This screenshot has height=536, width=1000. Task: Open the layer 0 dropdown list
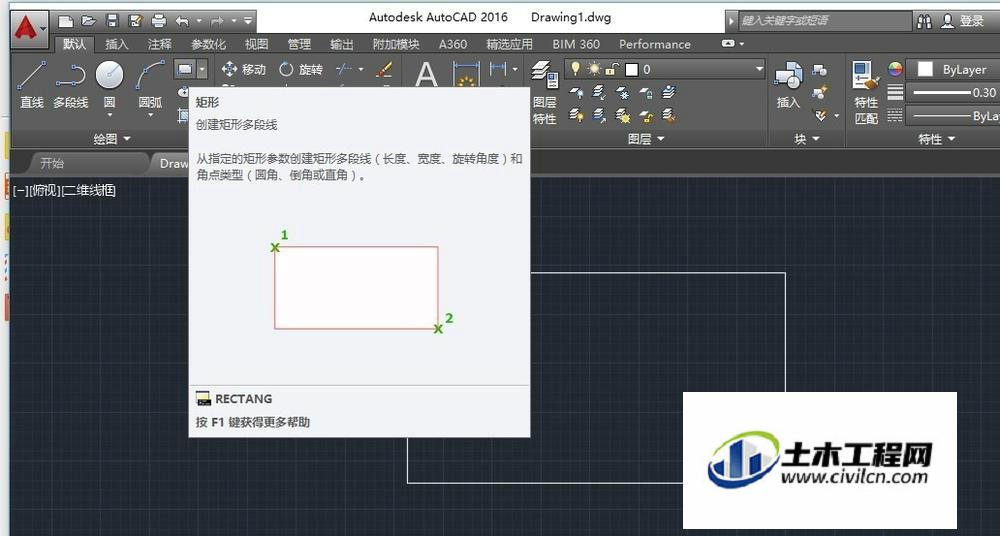click(x=759, y=69)
